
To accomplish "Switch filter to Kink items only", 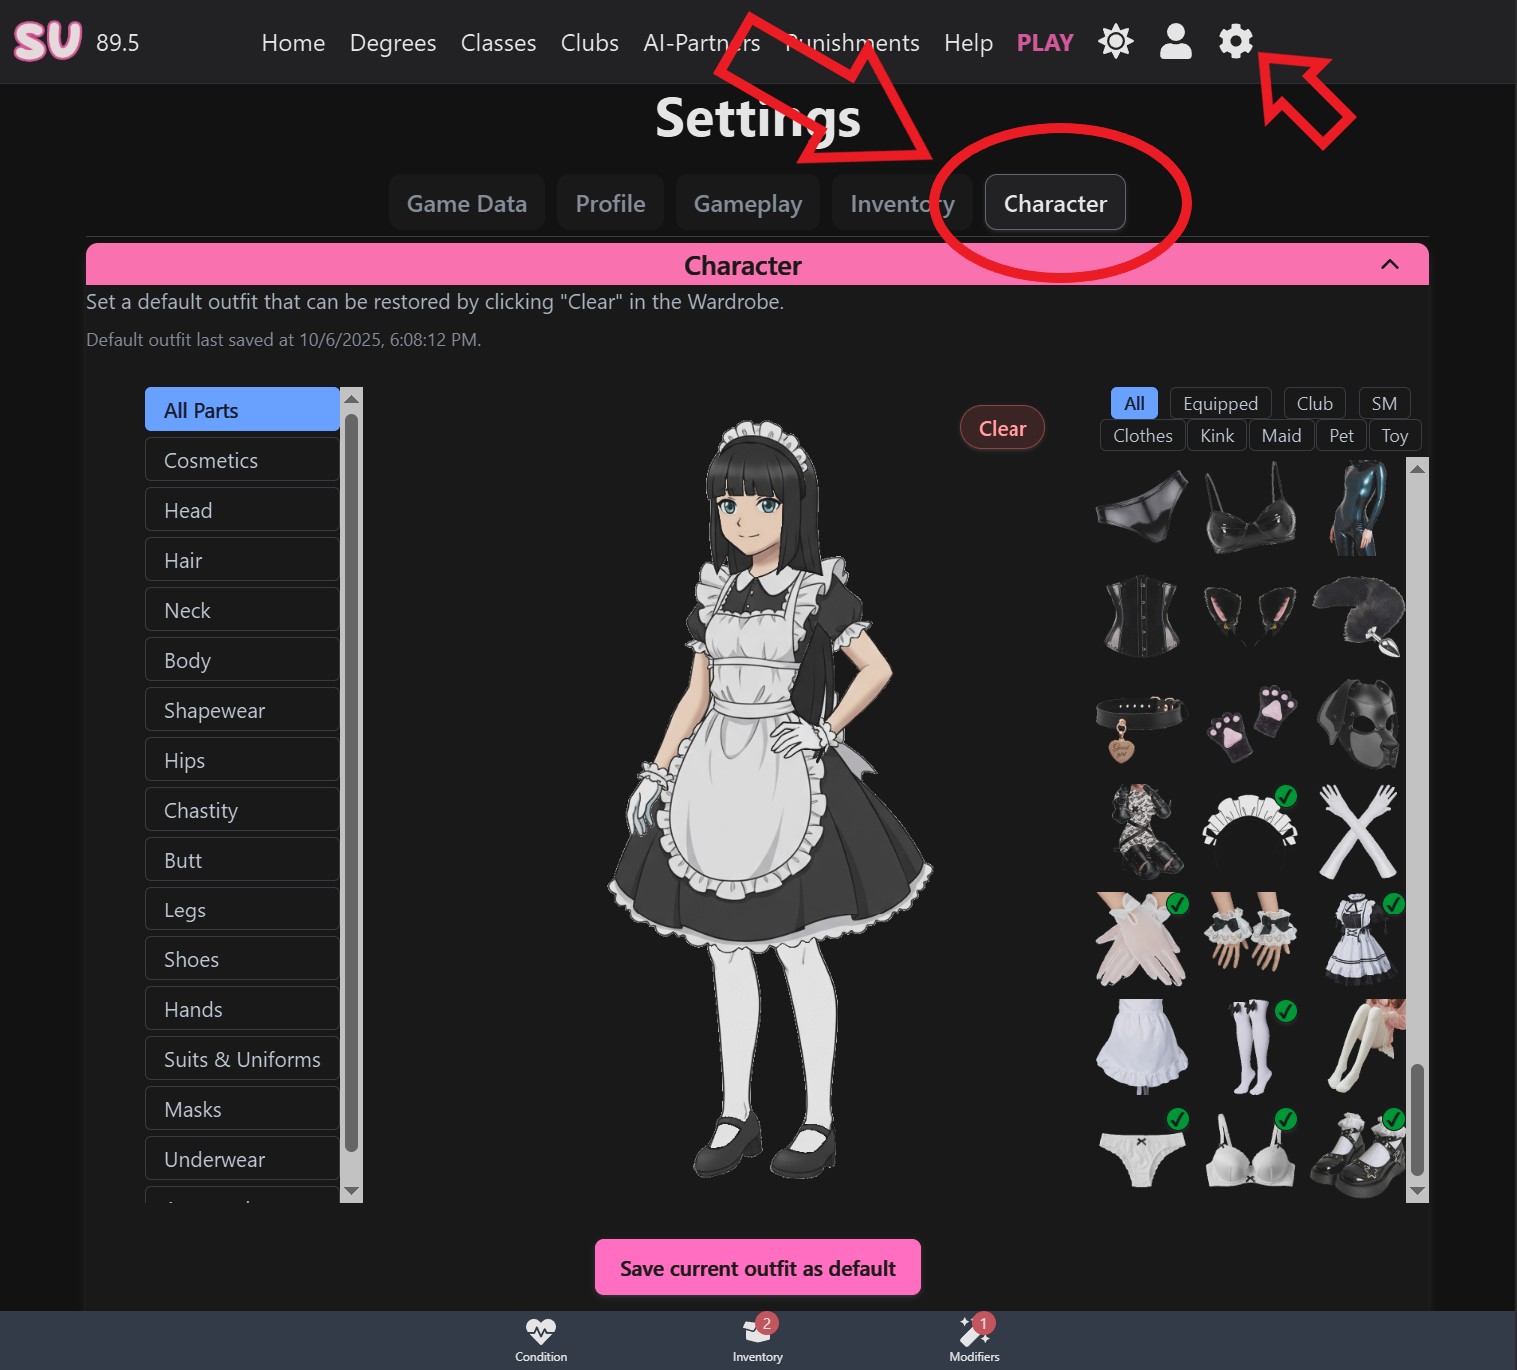I will [1216, 435].
